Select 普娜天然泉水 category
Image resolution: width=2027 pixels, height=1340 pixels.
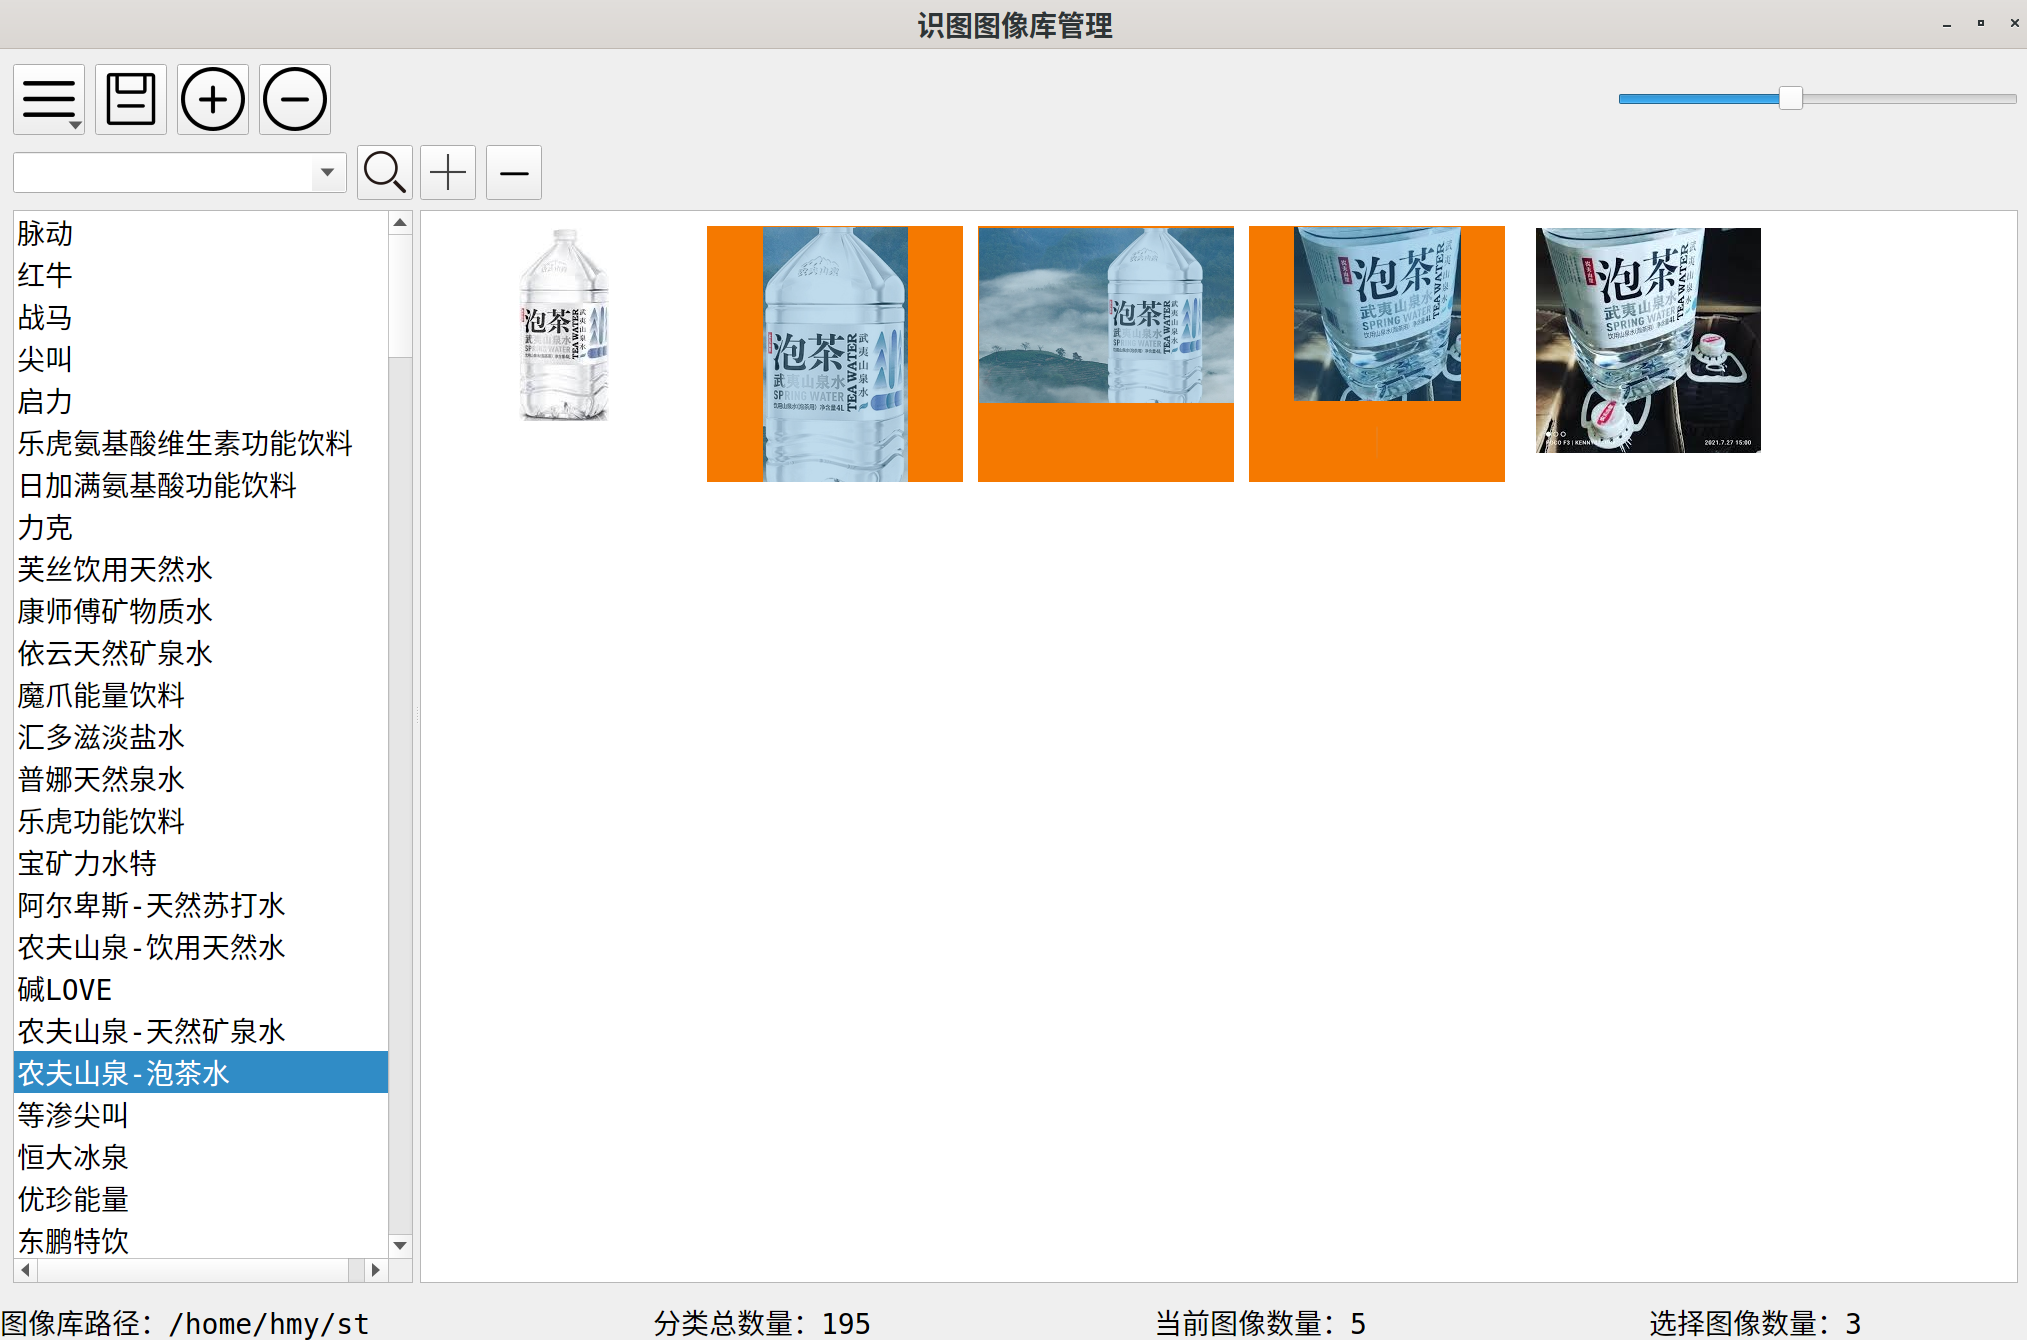(x=200, y=779)
